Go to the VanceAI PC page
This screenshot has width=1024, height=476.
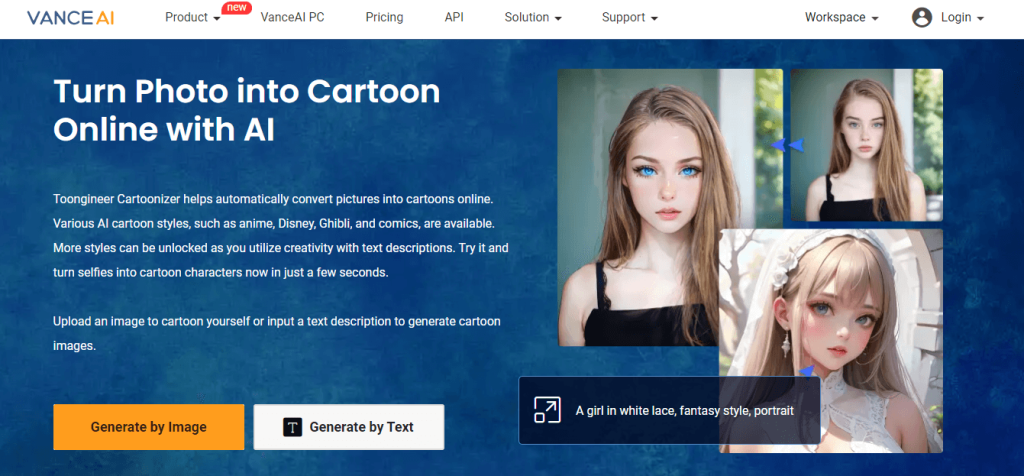292,18
